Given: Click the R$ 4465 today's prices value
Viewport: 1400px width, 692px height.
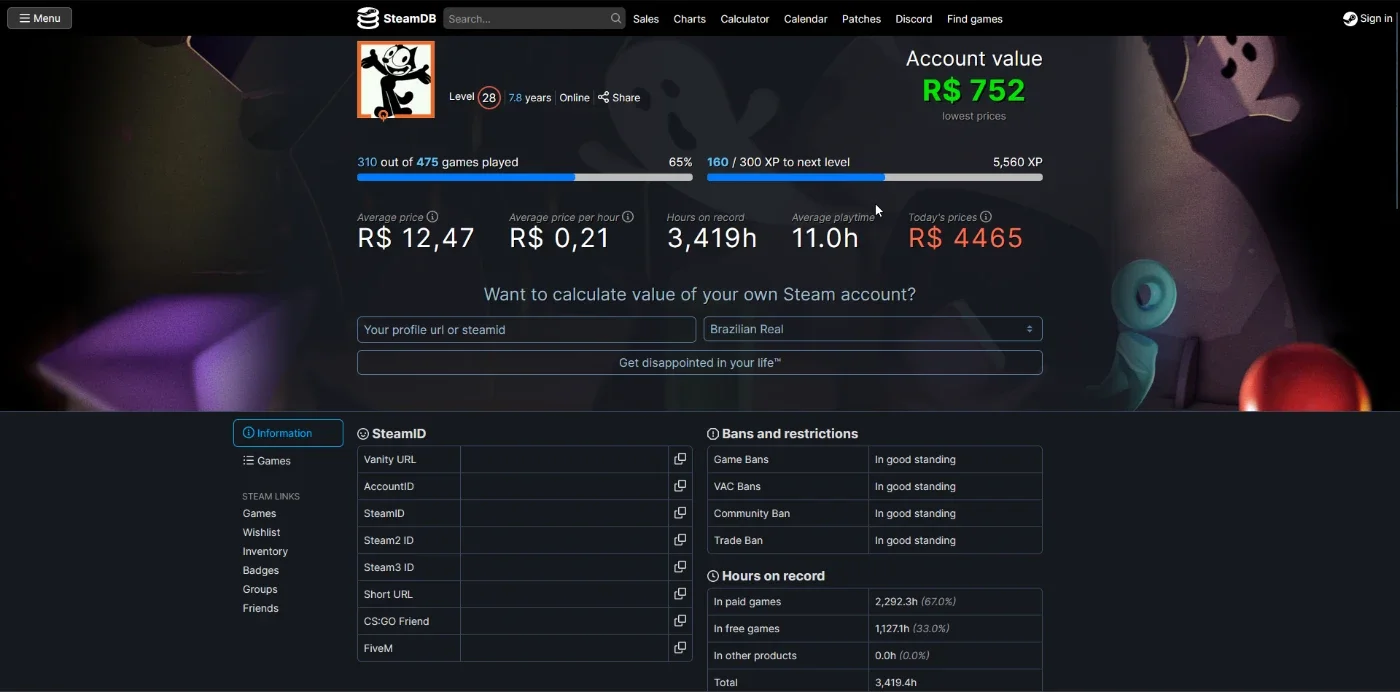Looking at the screenshot, I should [x=966, y=238].
